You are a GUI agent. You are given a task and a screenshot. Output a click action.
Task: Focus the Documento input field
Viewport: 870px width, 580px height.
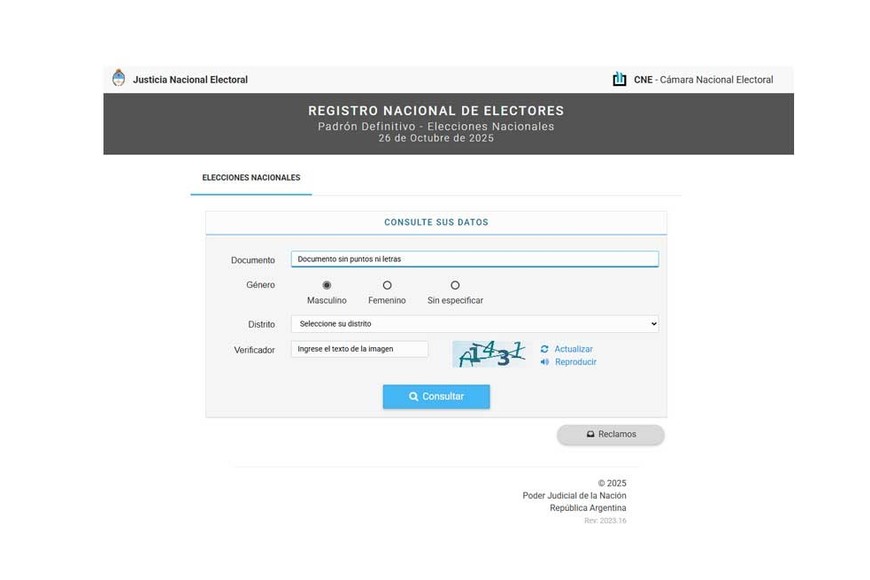tap(474, 259)
